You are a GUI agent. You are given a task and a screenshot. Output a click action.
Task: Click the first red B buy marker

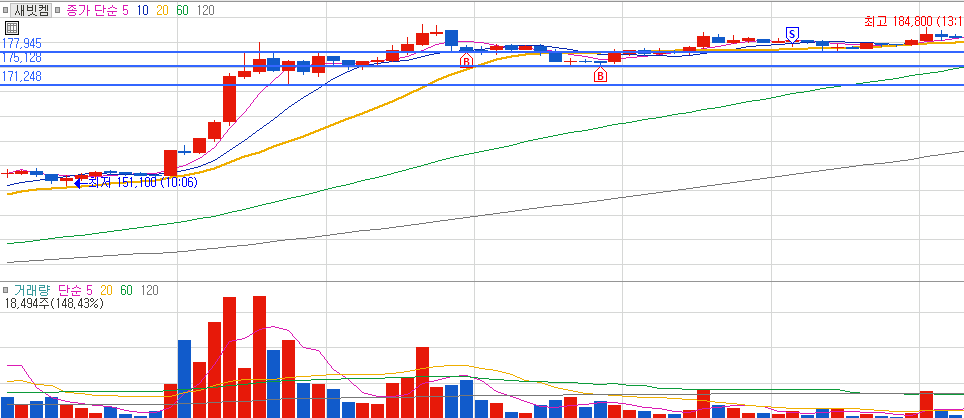click(x=466, y=61)
